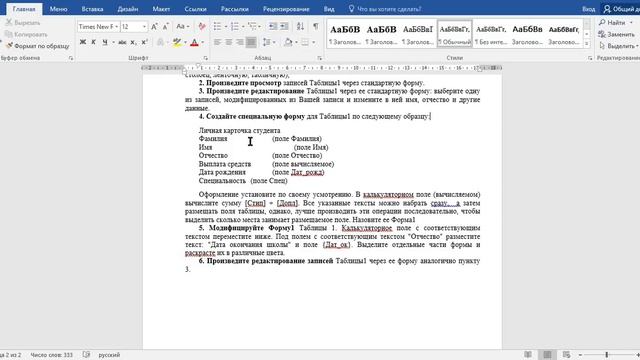The width and height of the screenshot is (640, 360).
Task: Apply subscript formatting
Action: (133, 42)
